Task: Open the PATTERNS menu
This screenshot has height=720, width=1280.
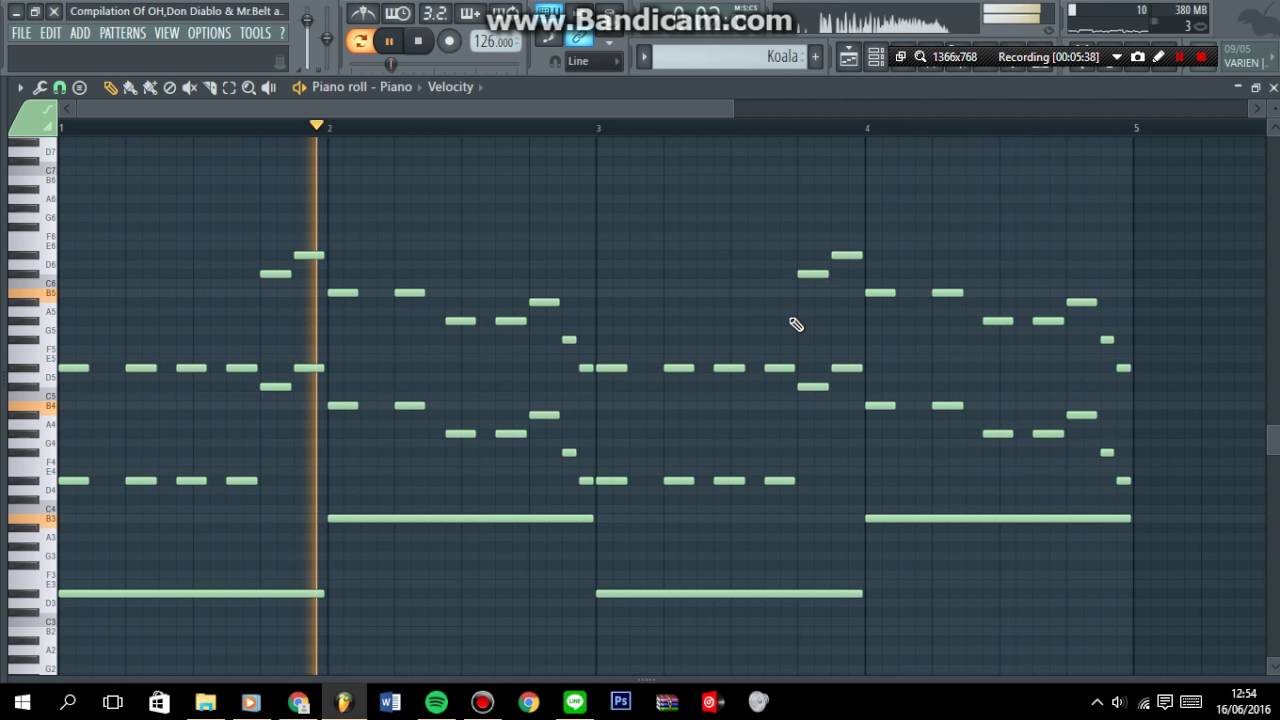Action: (122, 33)
